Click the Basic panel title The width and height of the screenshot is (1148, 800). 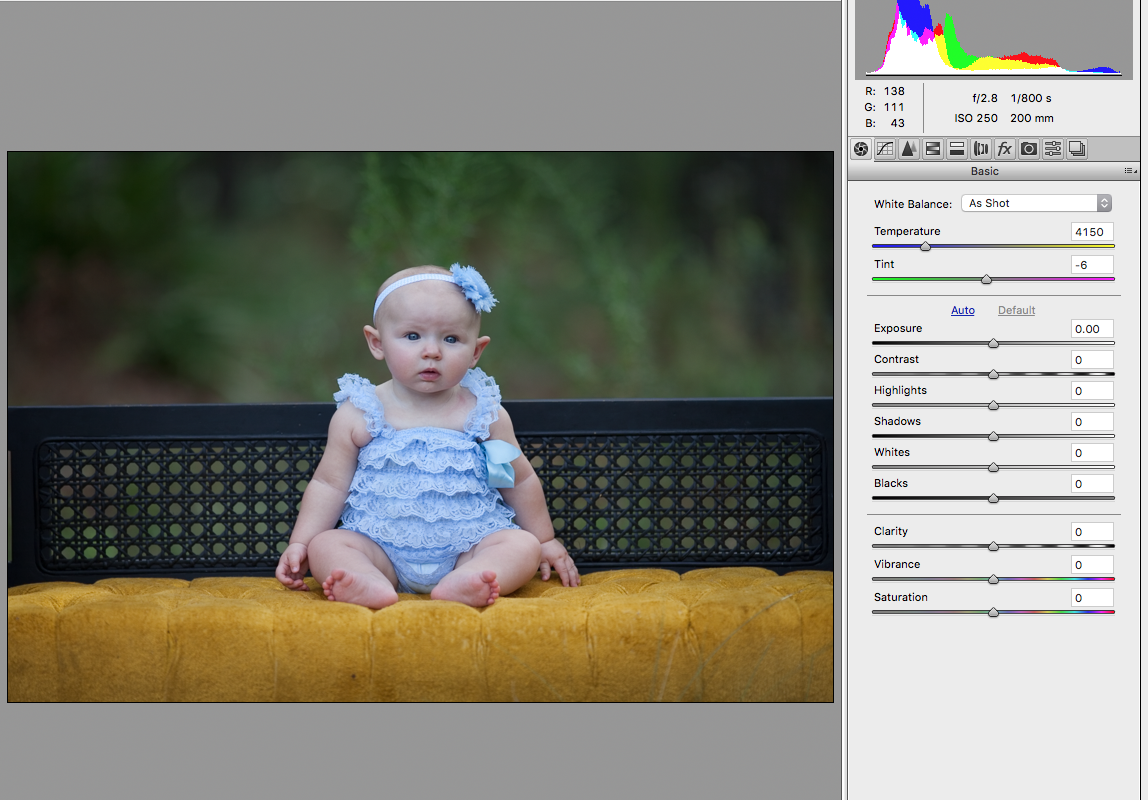(984, 171)
